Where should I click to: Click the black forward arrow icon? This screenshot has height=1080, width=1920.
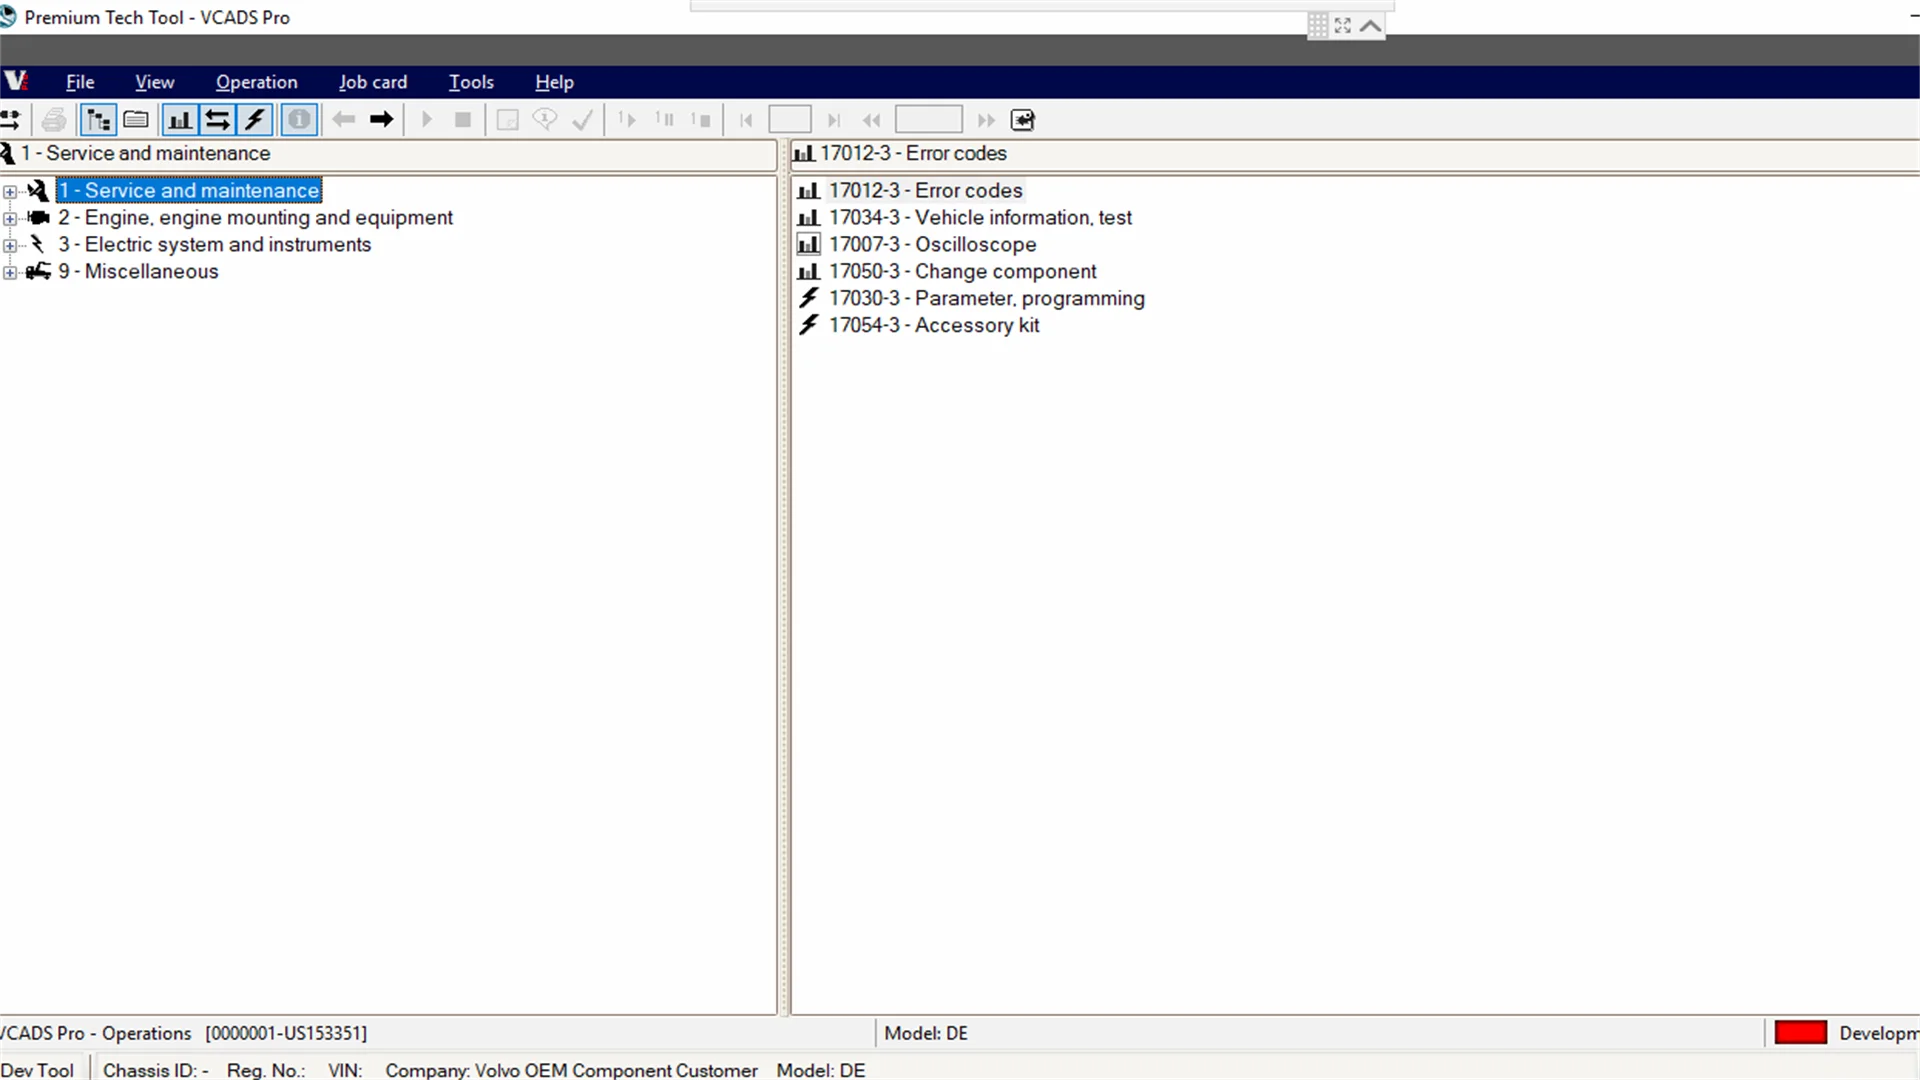coord(381,120)
